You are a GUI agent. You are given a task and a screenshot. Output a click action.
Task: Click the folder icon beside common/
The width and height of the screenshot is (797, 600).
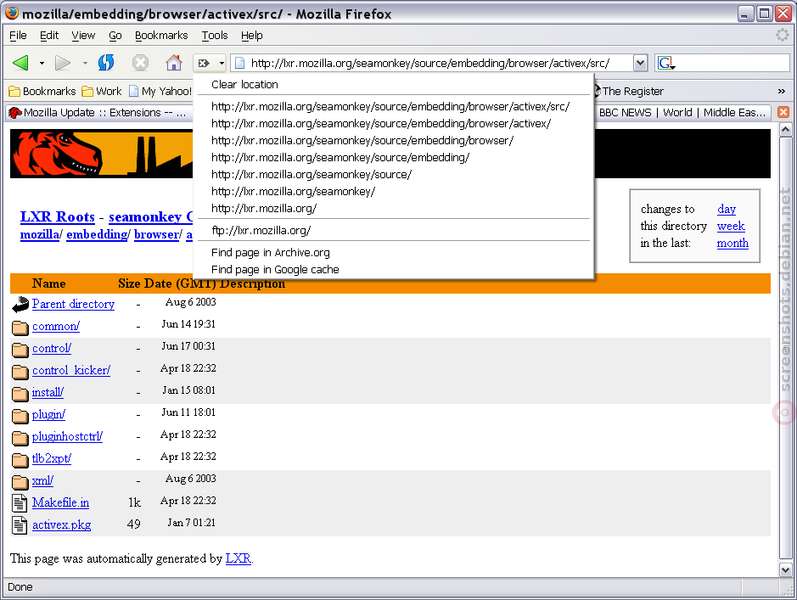click(x=20, y=327)
